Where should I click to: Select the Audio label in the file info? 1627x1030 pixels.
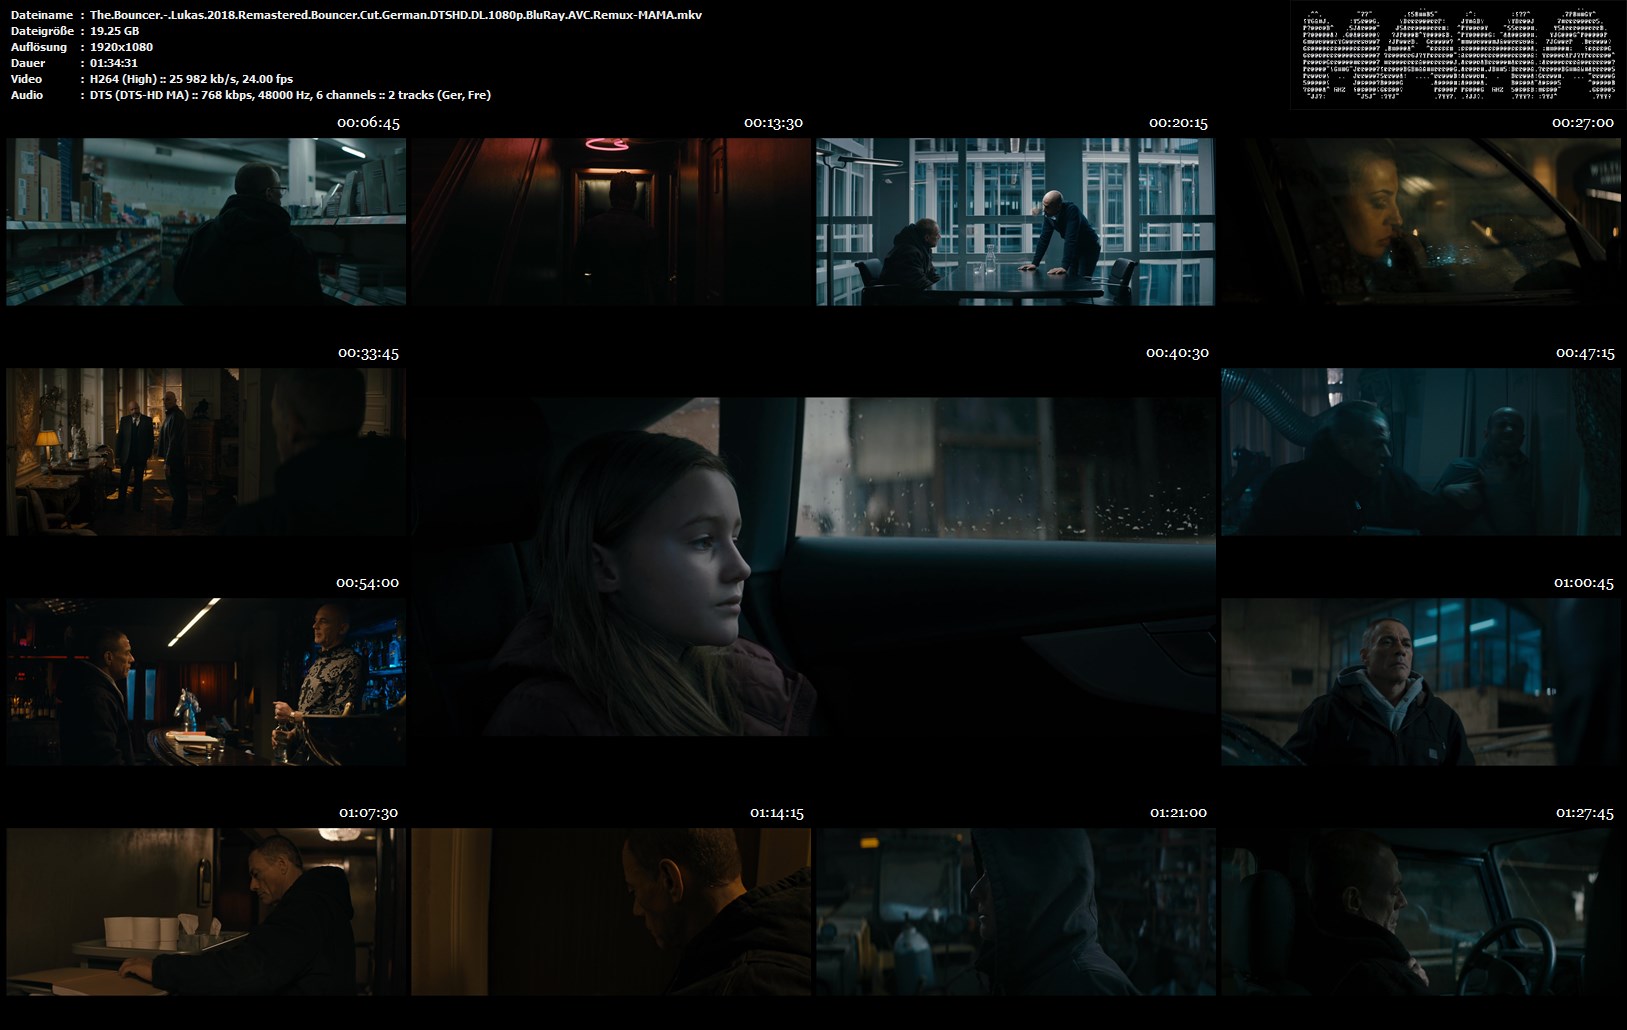tap(27, 95)
